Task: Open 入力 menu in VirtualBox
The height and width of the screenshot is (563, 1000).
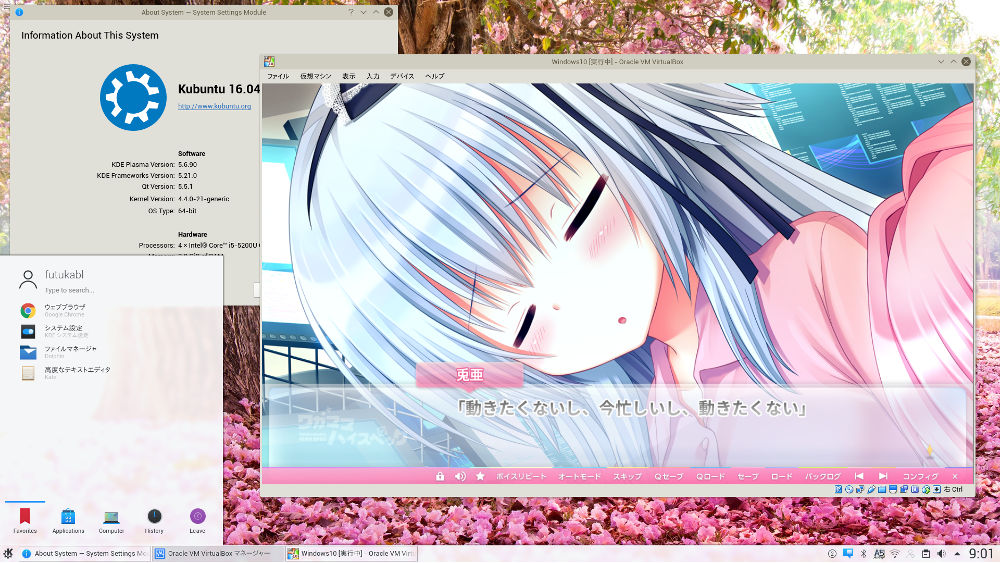Action: [372, 76]
